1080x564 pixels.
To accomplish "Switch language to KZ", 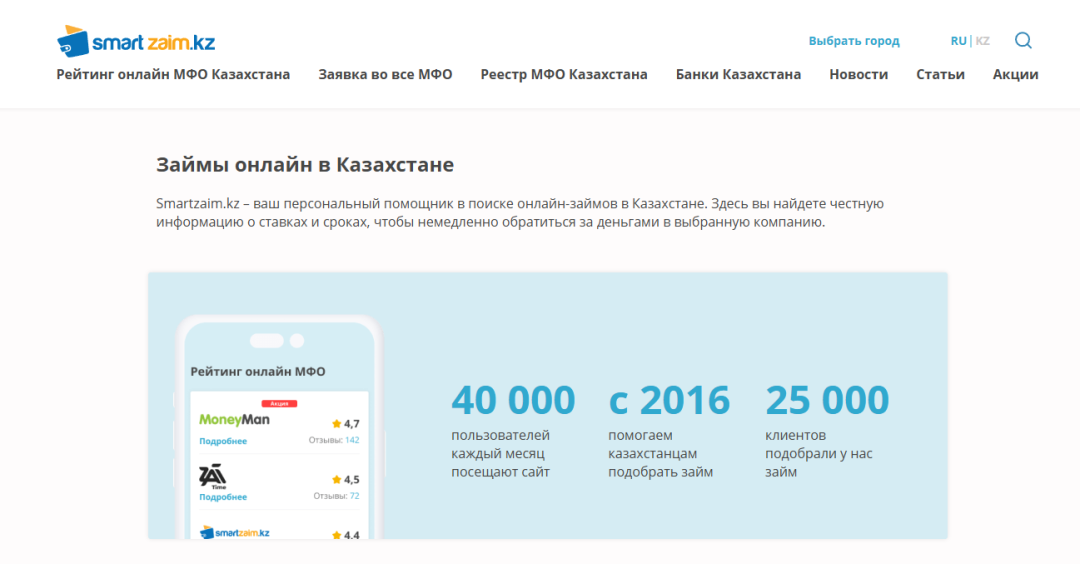I will coord(983,41).
